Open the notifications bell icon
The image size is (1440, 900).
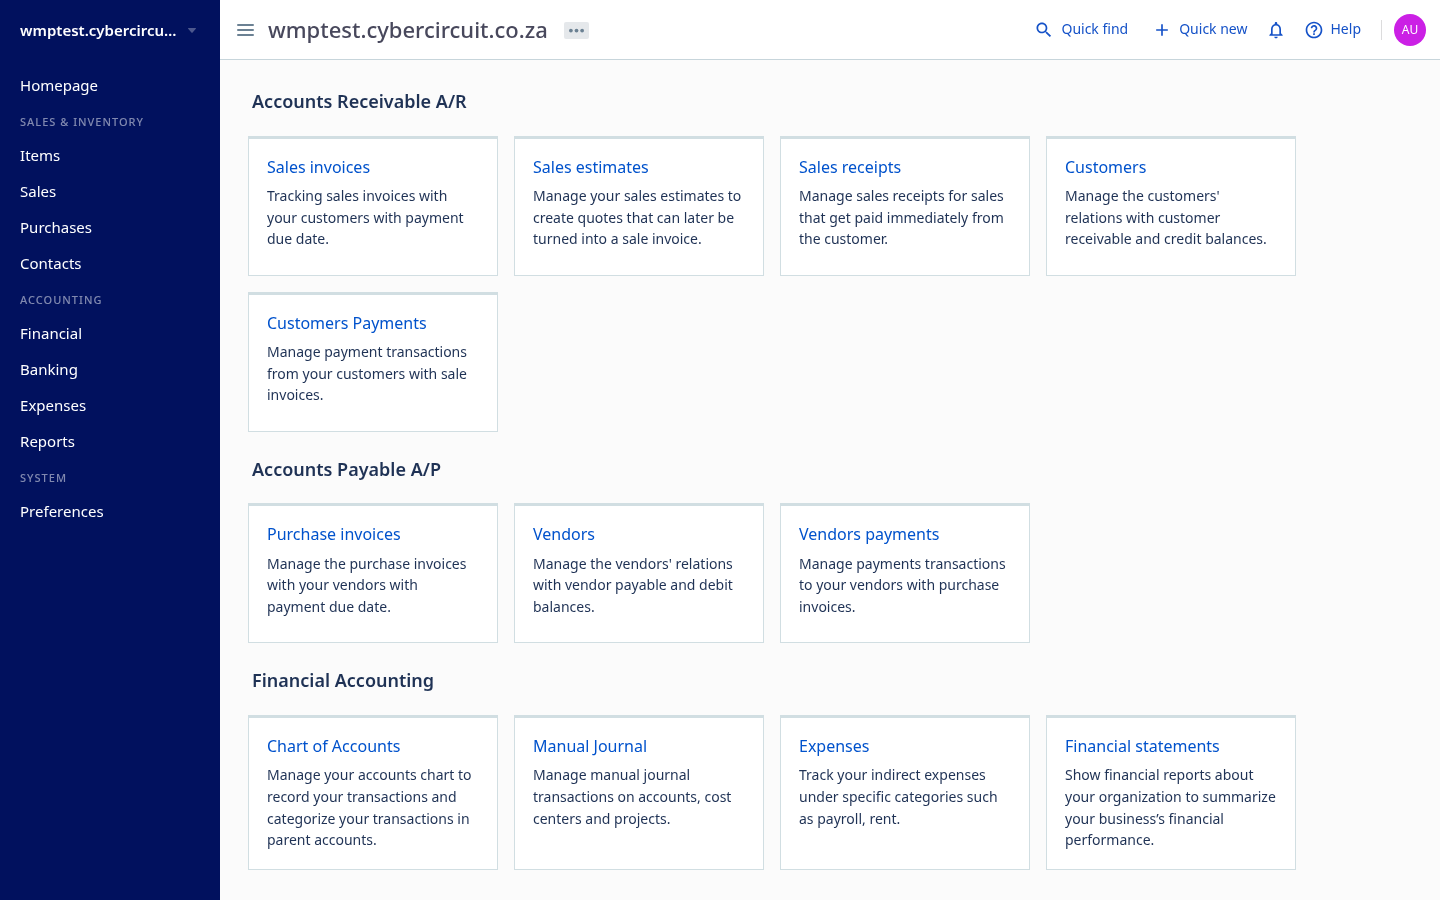click(1276, 30)
